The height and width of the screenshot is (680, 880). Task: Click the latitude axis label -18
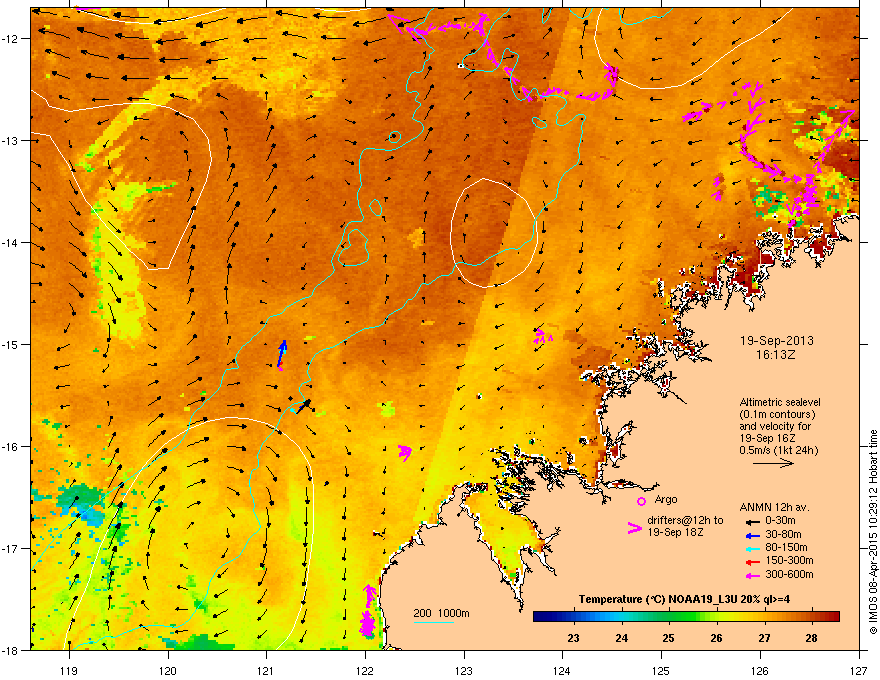(11, 650)
